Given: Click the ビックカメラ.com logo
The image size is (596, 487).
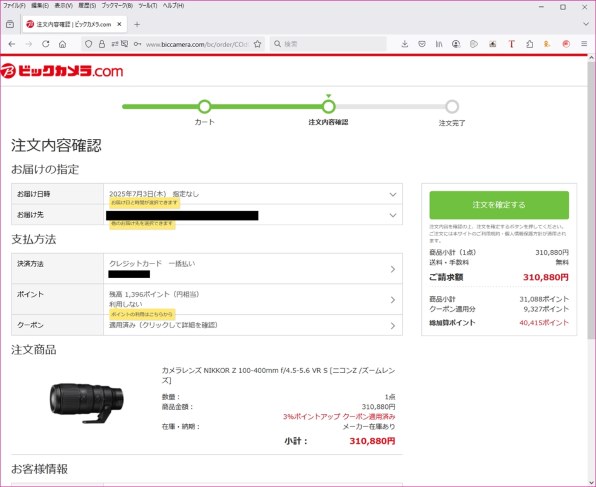Looking at the screenshot, I should click(x=62, y=71).
